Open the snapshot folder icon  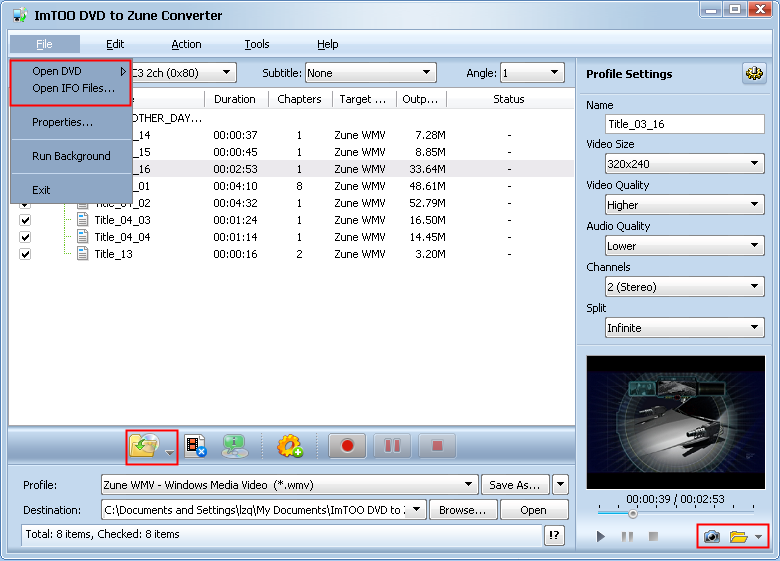click(738, 537)
